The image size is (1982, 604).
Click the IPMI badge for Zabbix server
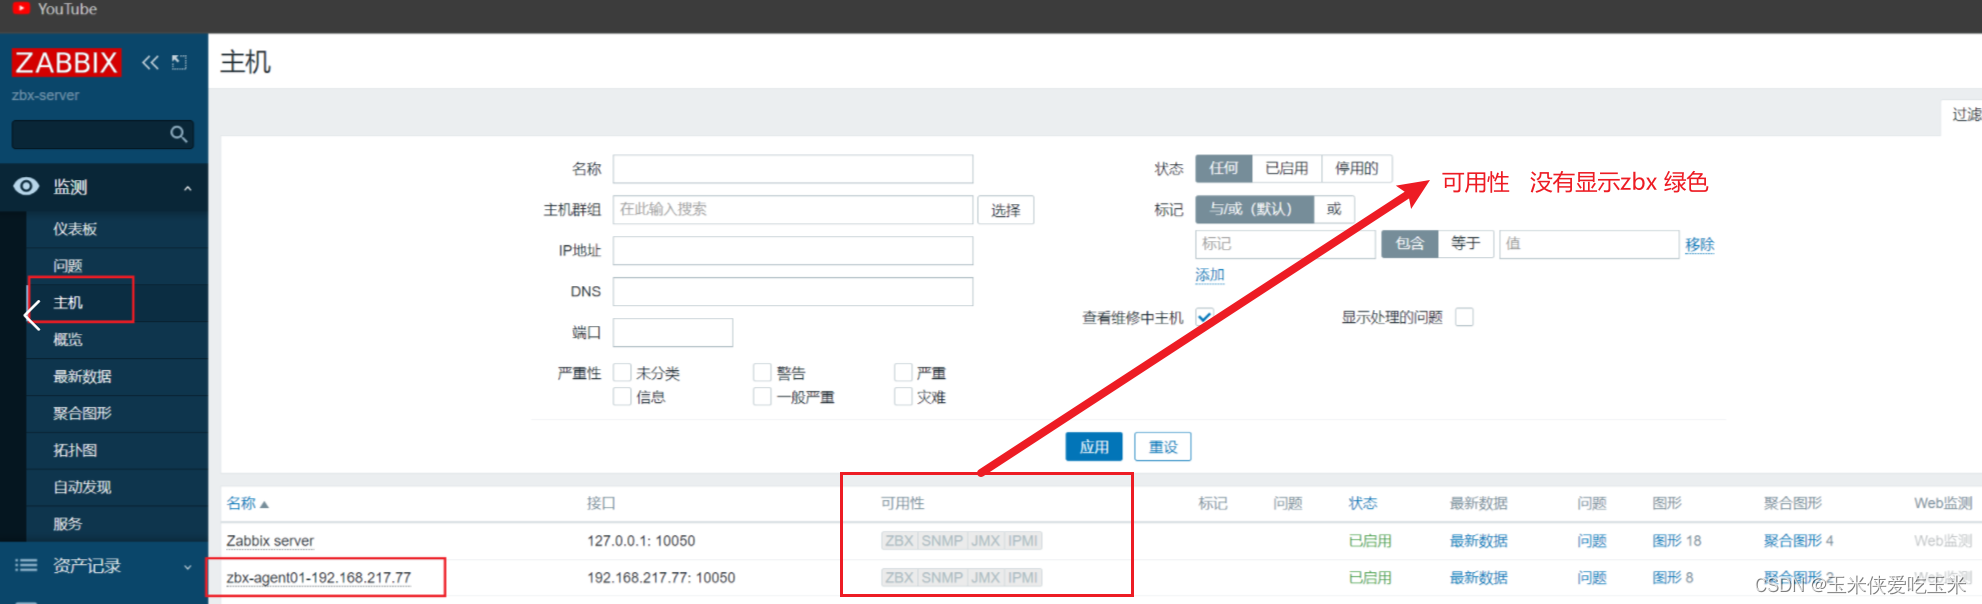point(1023,541)
